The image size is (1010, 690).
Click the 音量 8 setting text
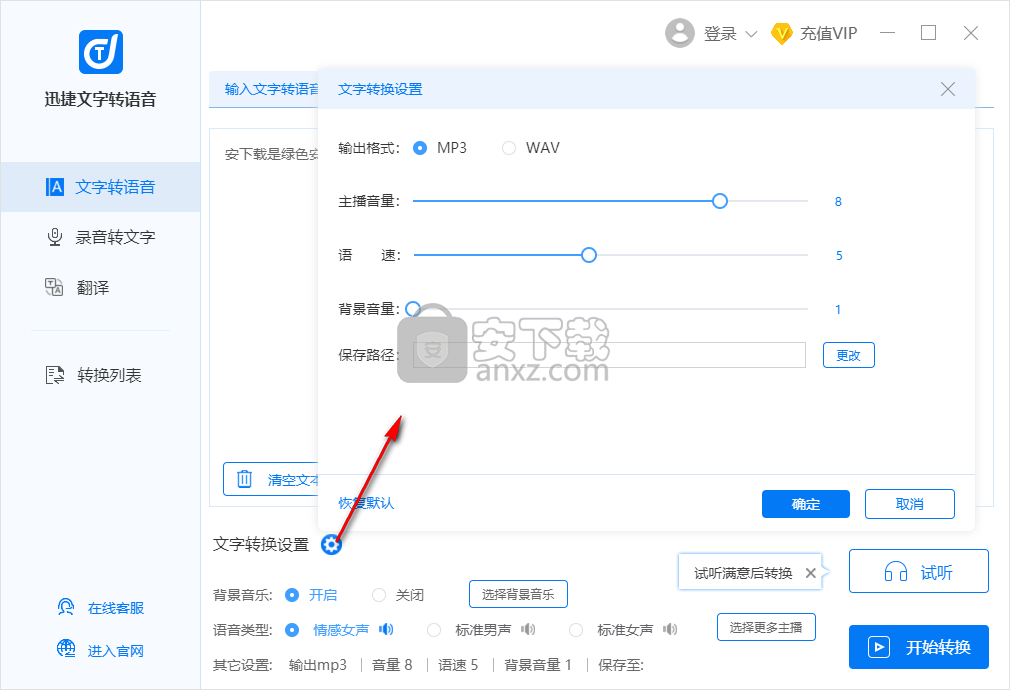392,665
